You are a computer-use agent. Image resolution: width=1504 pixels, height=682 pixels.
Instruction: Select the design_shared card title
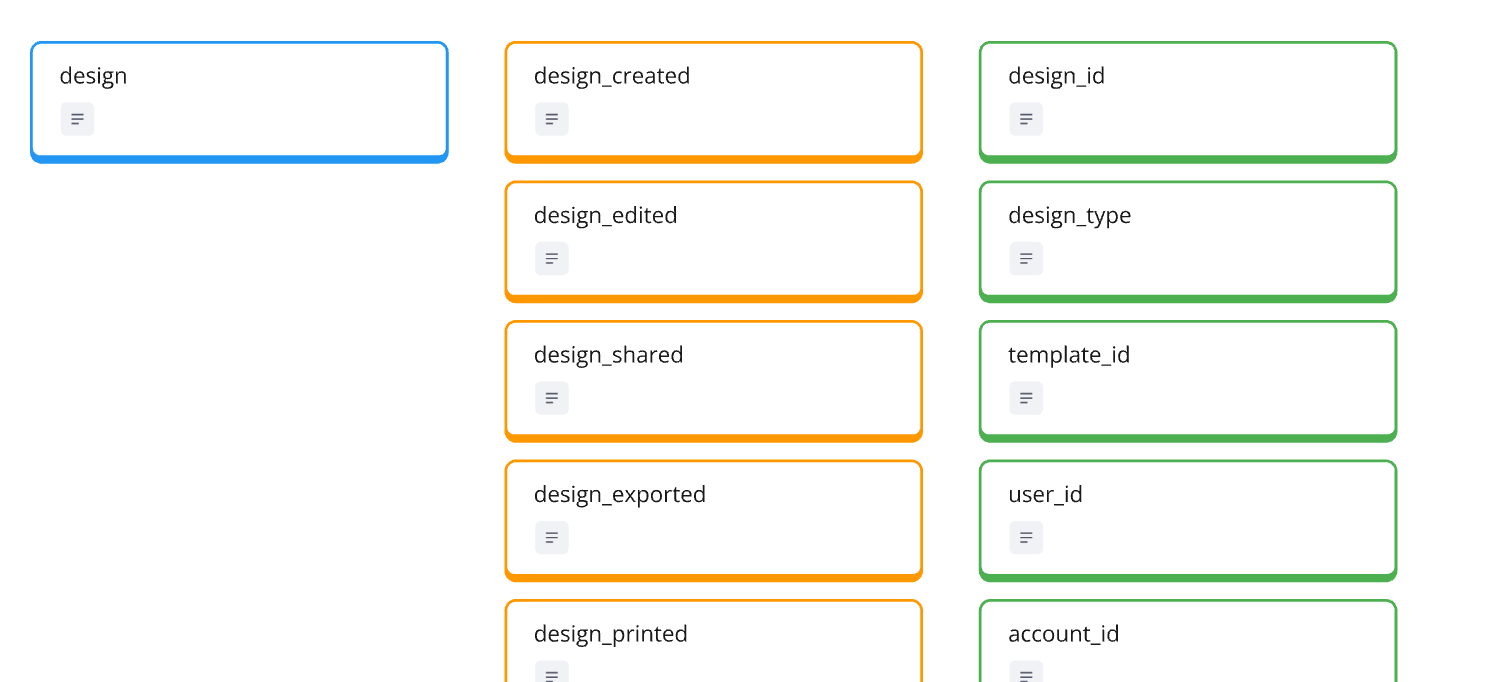[608, 355]
